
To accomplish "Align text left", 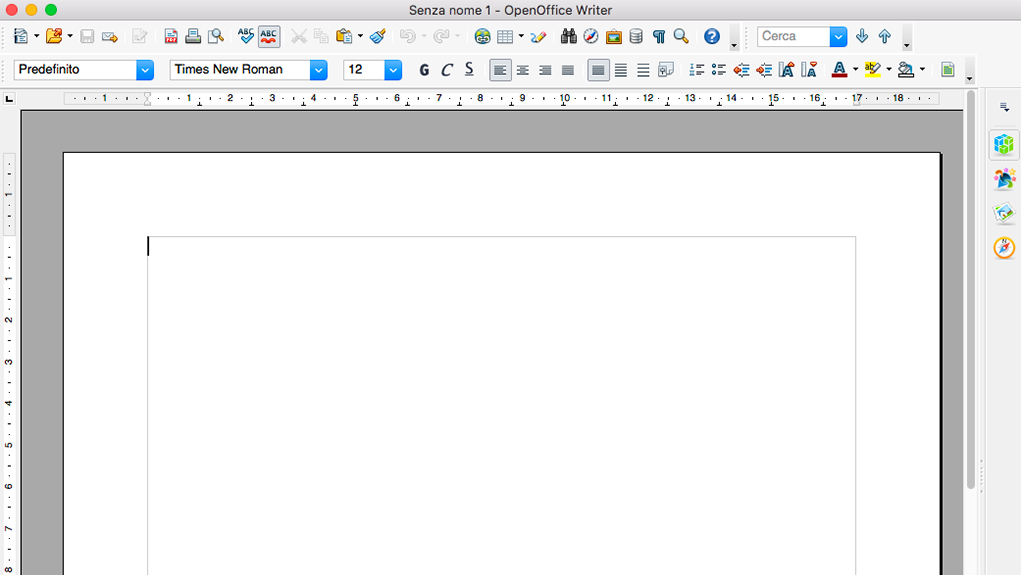I will pos(500,70).
